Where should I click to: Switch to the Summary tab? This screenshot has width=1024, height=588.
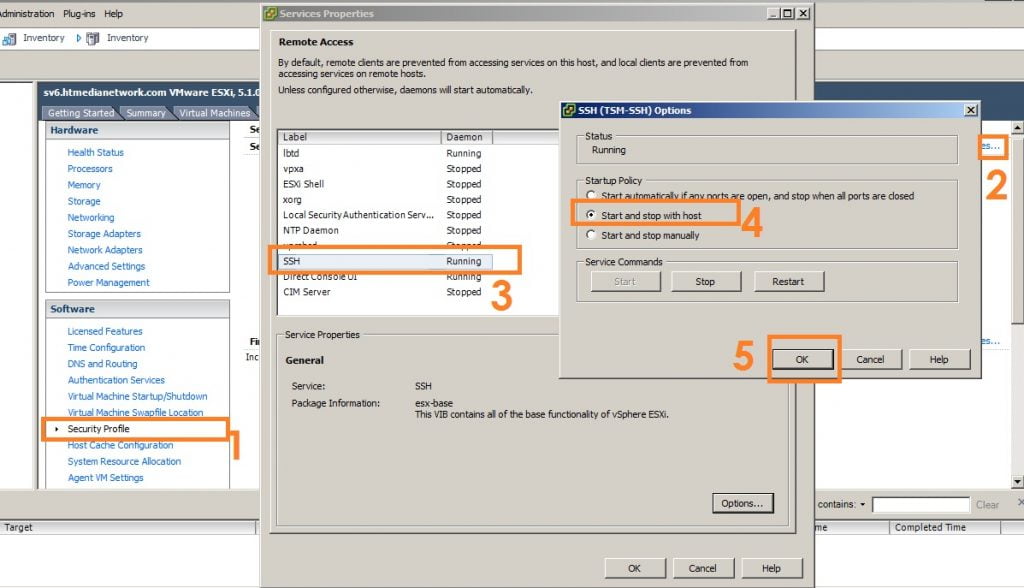point(146,113)
